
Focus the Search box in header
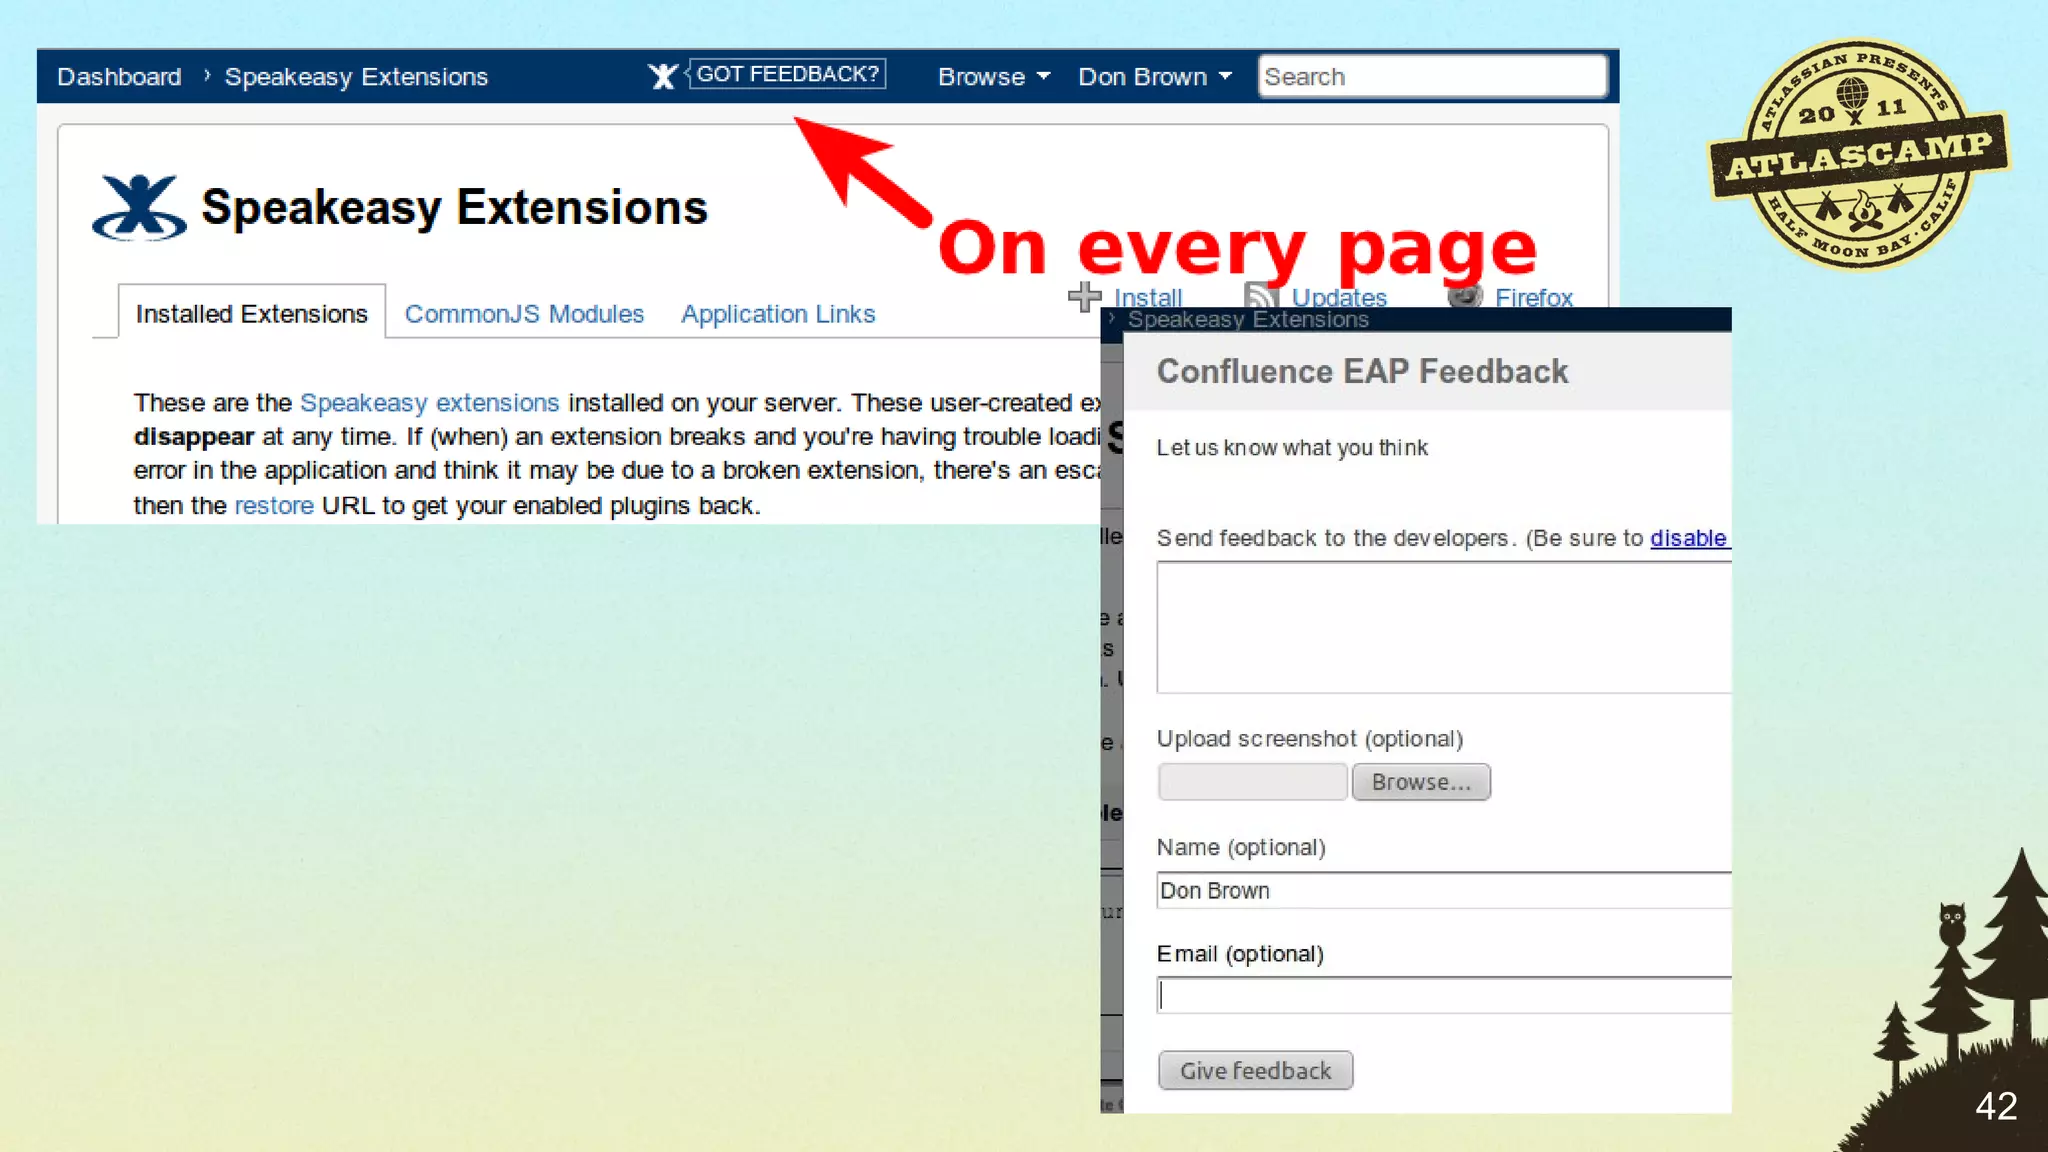pyautogui.click(x=1431, y=77)
